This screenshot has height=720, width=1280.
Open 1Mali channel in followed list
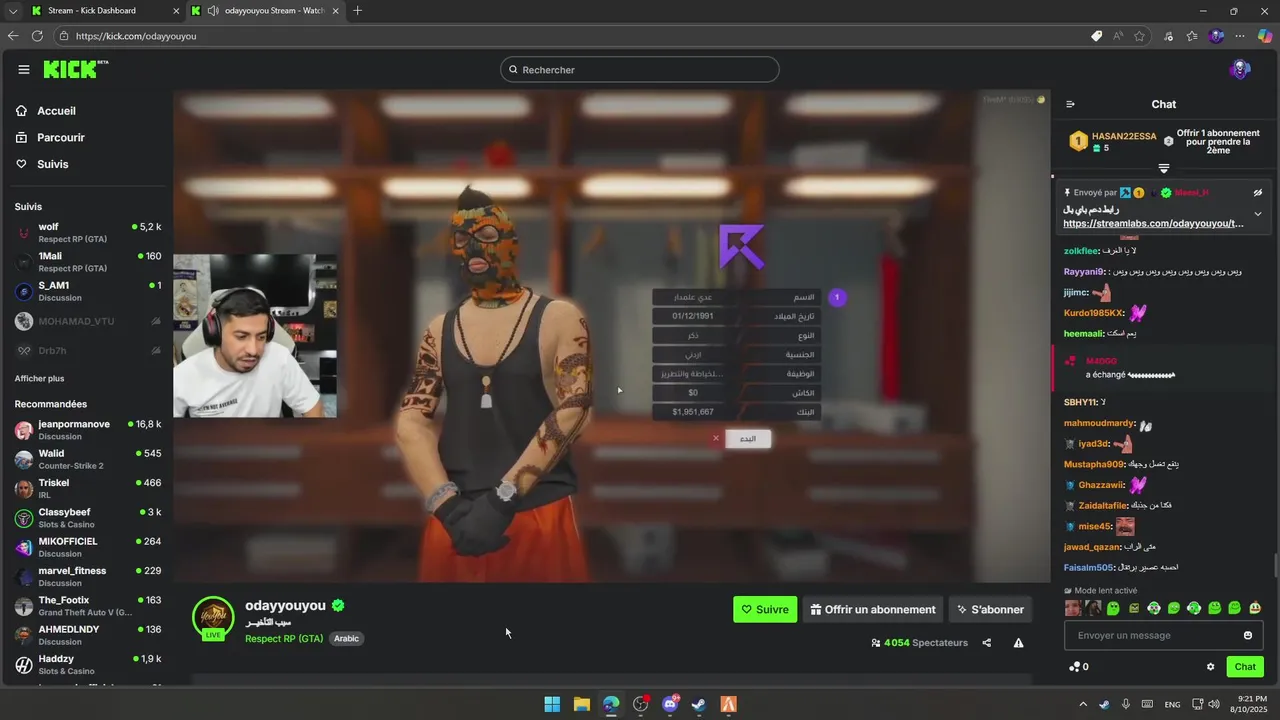point(88,262)
